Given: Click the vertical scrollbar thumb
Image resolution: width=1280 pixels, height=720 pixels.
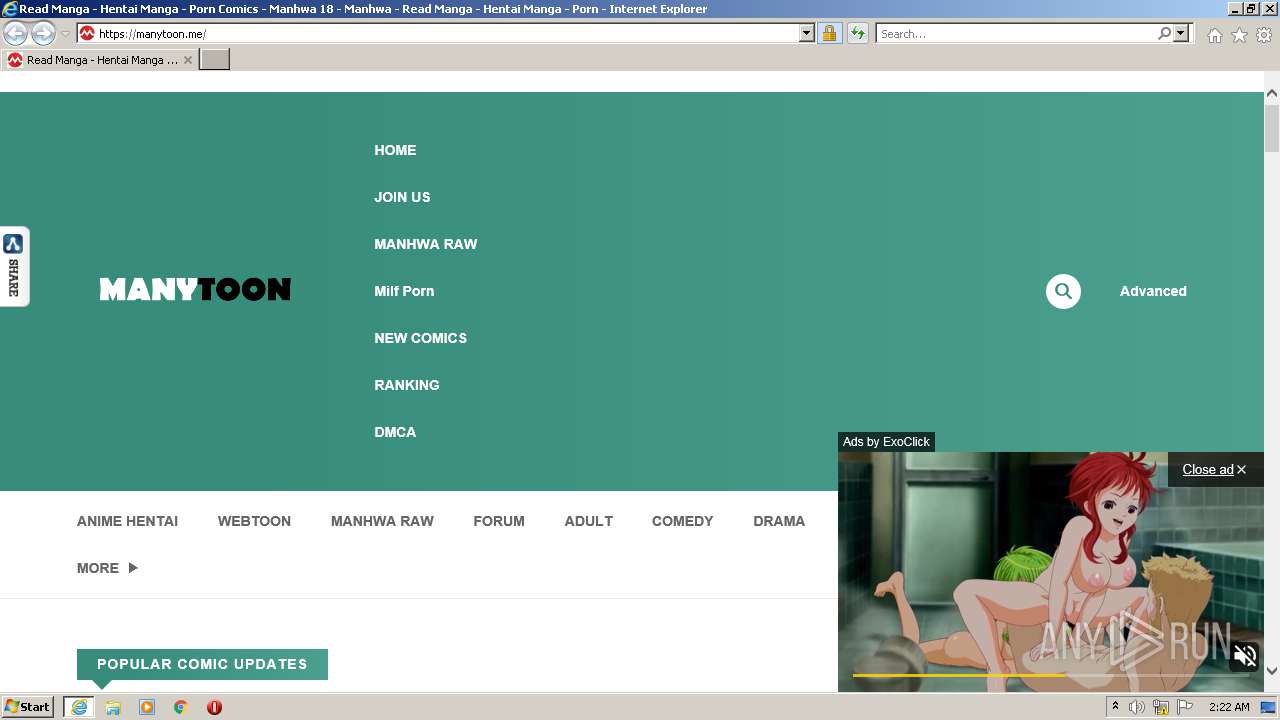Looking at the screenshot, I should pos(1272,127).
